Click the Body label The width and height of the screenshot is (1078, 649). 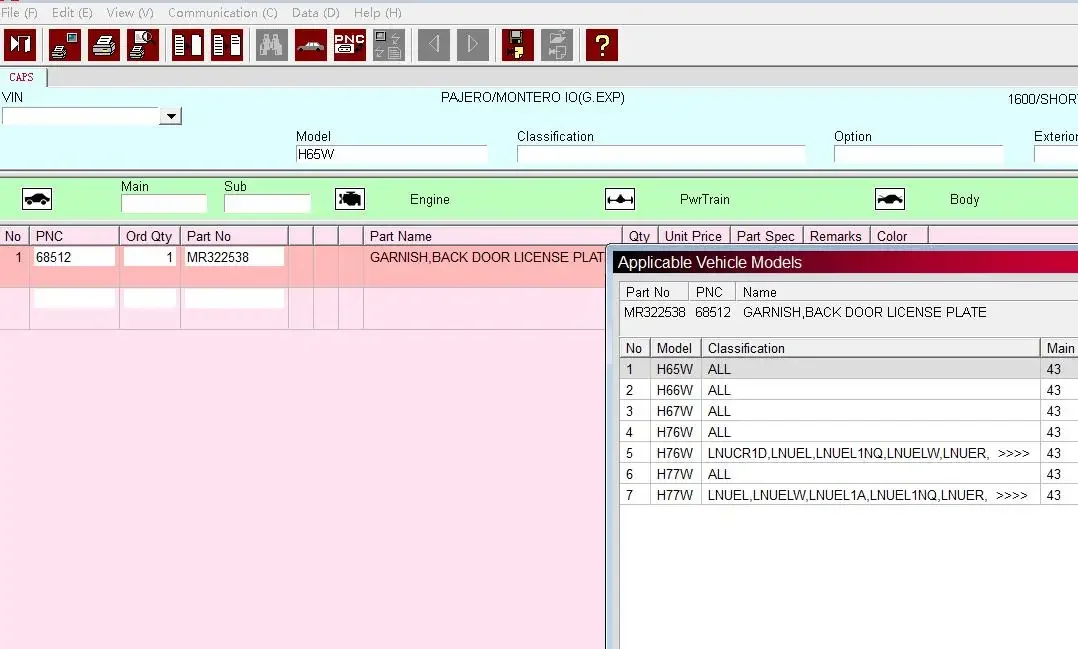[965, 199]
